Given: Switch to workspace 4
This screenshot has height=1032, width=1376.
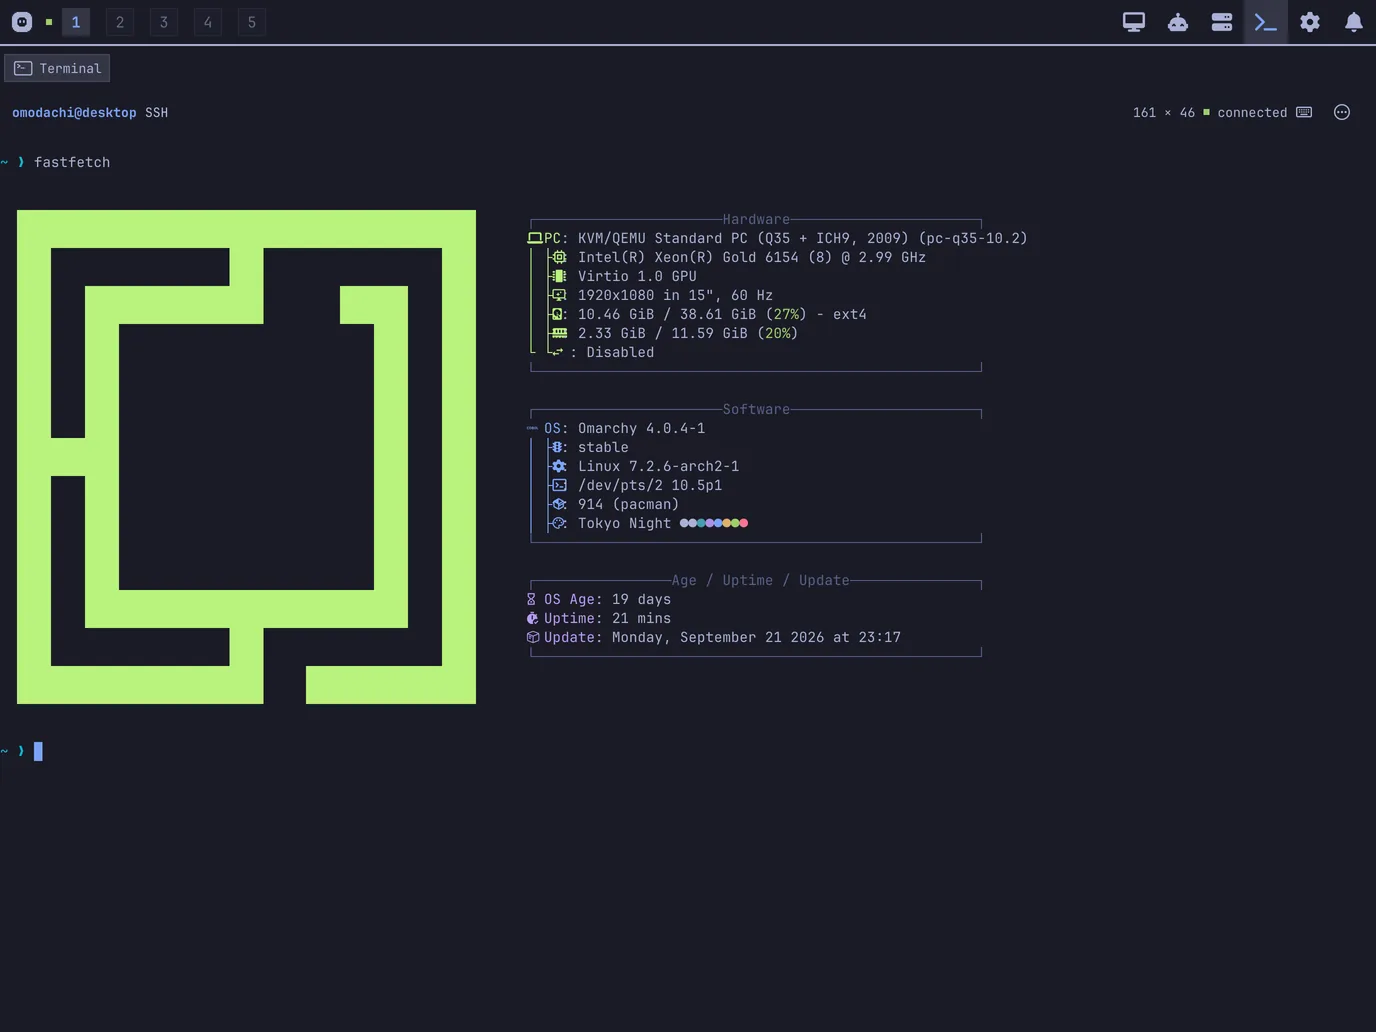Looking at the screenshot, I should point(208,22).
